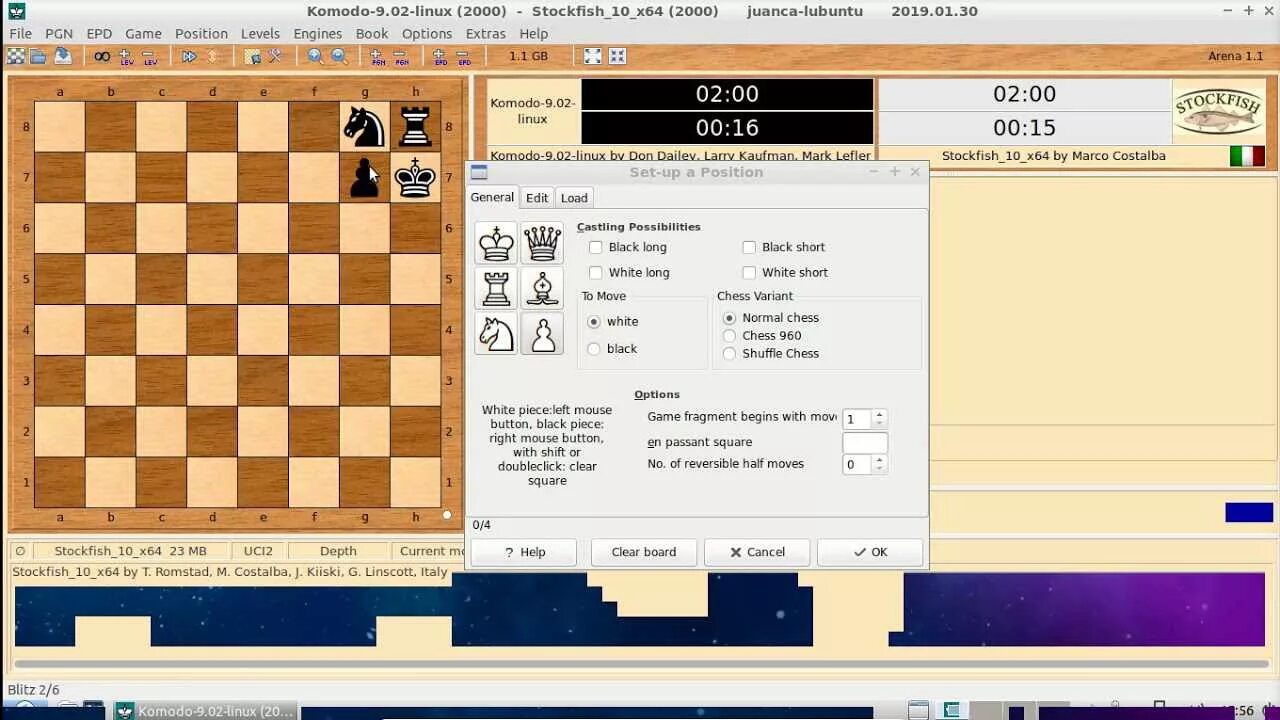Click the new game board toolbar icon

pos(16,56)
